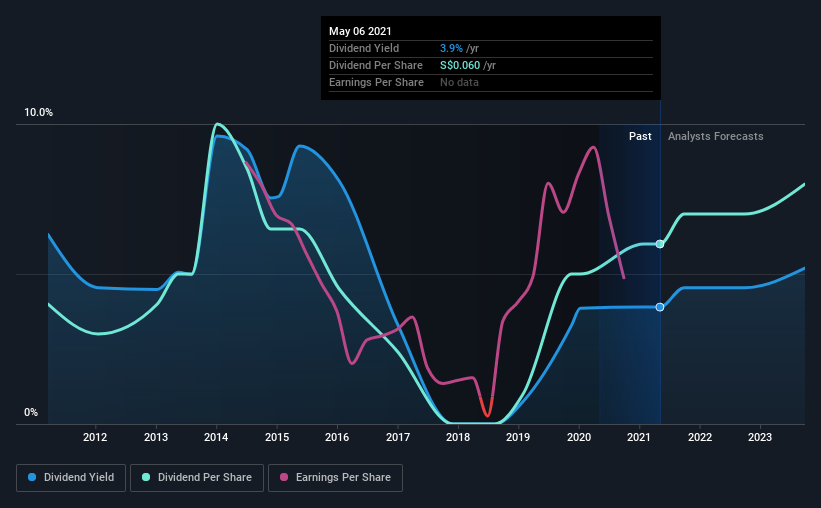Click the 3.9% dividend yield value
Viewport: 821px width, 508px height.
click(451, 48)
